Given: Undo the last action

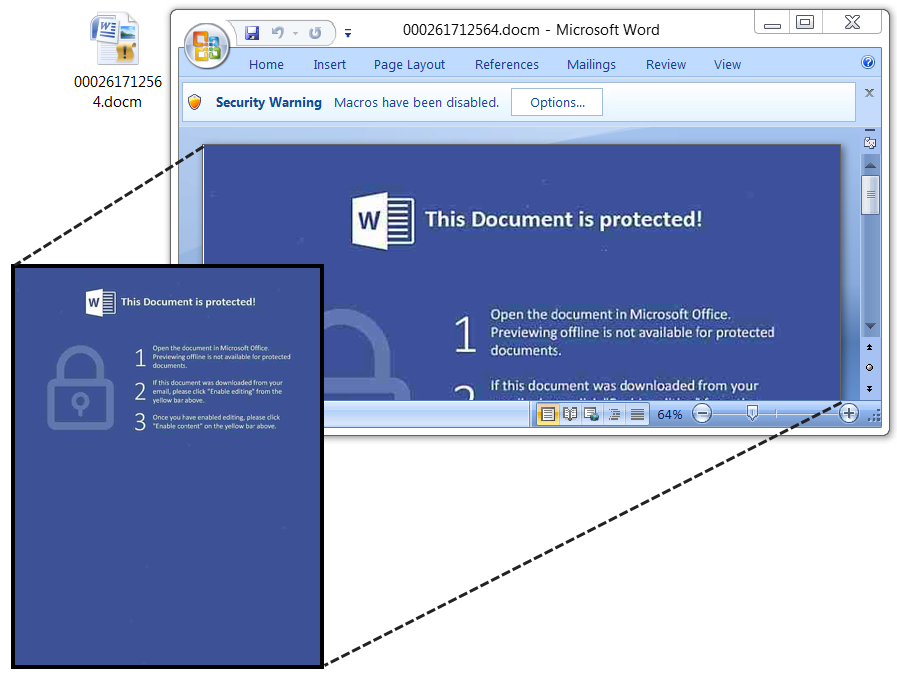Looking at the screenshot, I should 278,33.
